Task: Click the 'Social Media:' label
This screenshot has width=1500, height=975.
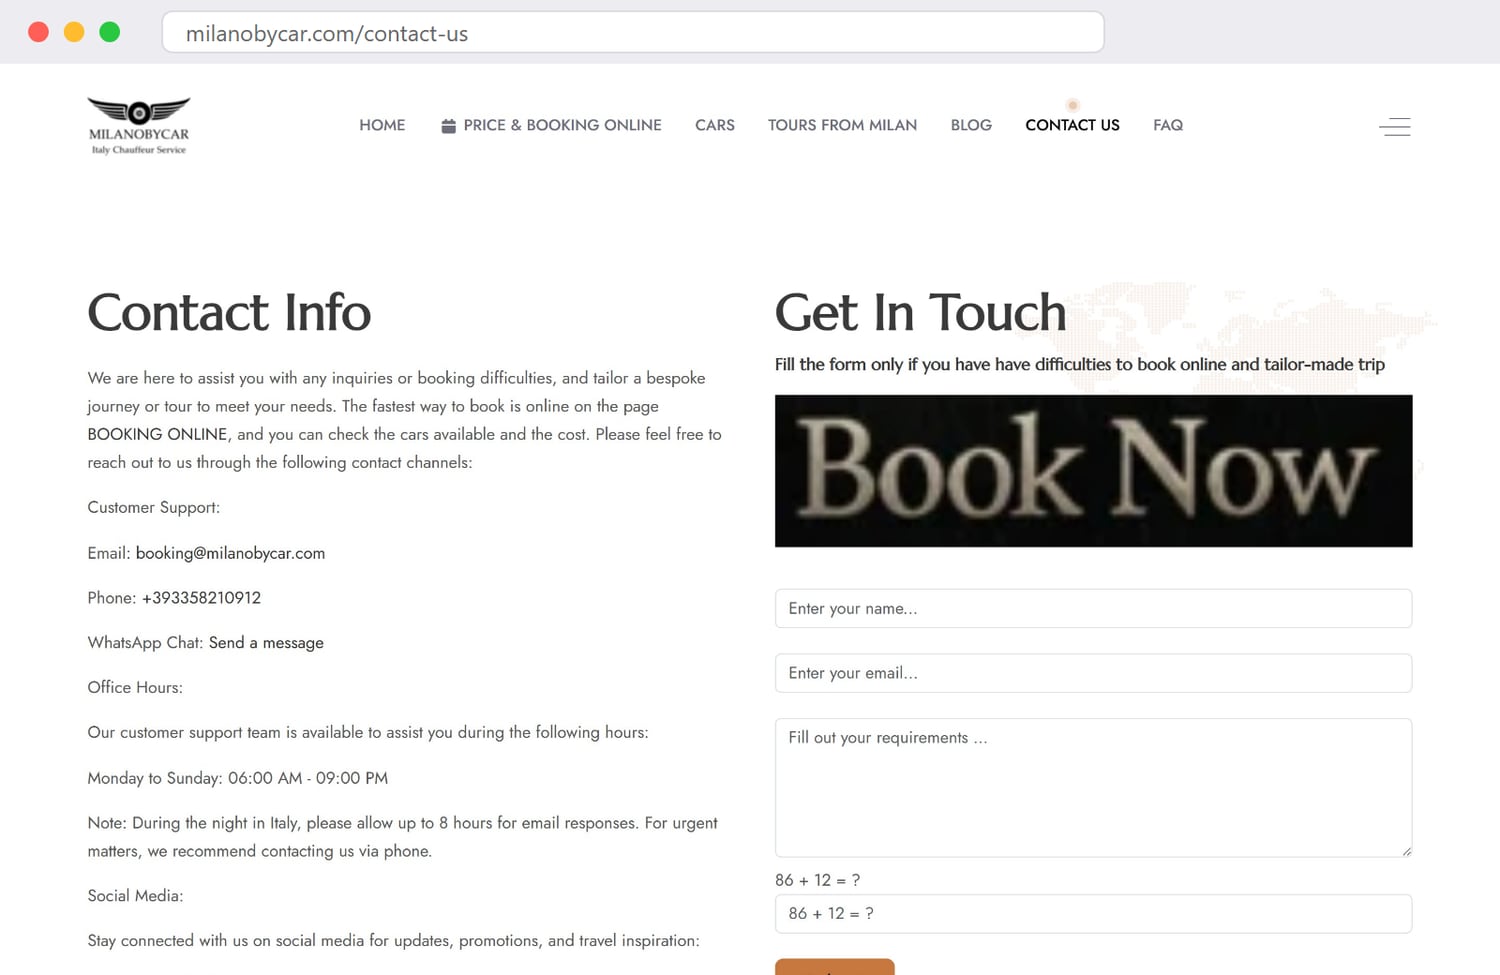Action: 135,896
